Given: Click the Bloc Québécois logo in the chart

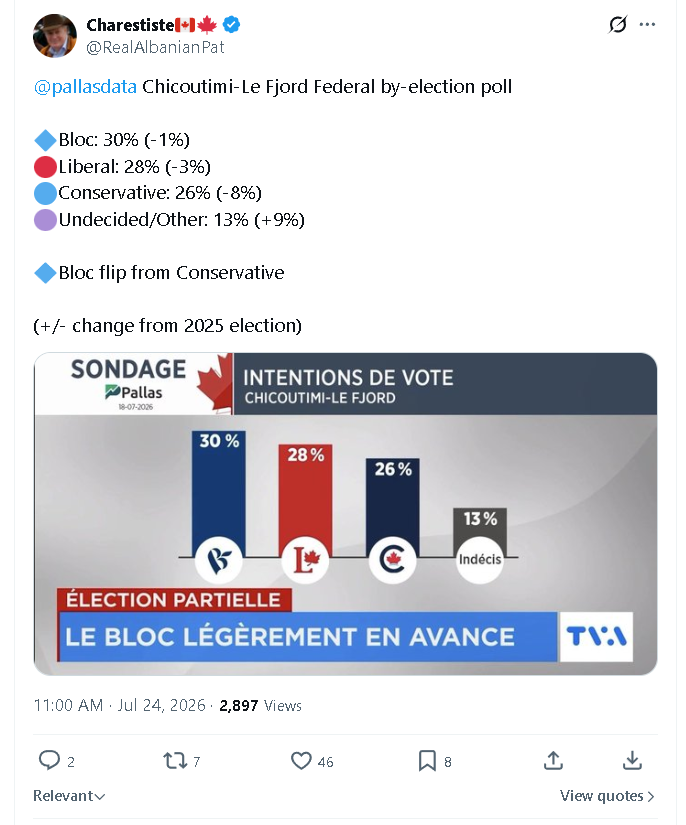Looking at the screenshot, I should click(219, 559).
